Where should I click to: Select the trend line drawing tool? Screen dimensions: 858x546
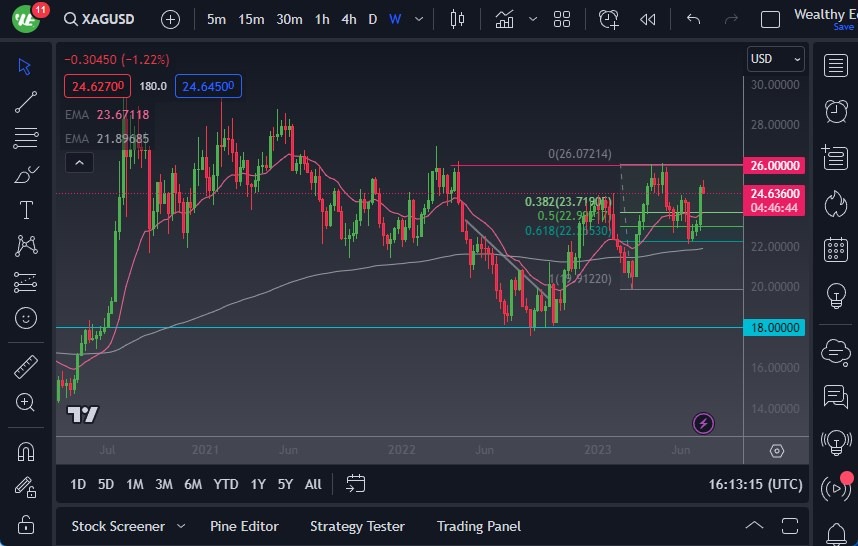click(x=26, y=101)
